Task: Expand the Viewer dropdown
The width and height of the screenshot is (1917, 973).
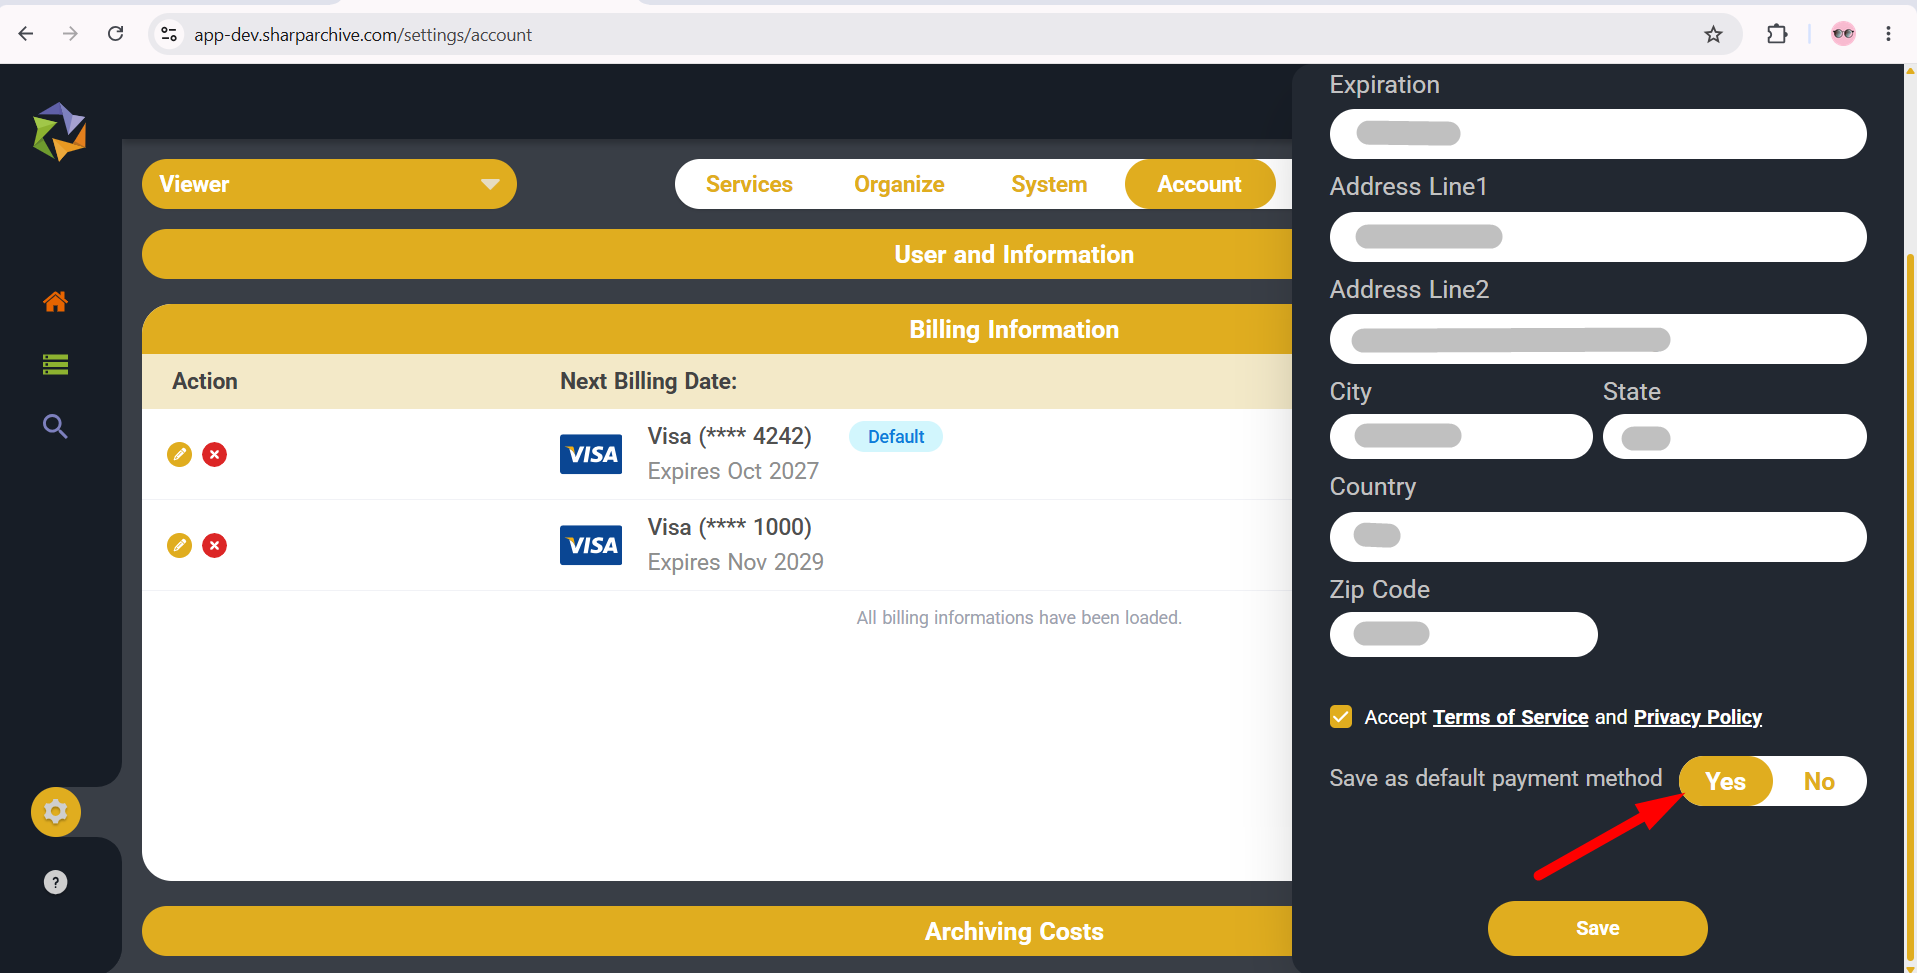Action: tap(329, 184)
